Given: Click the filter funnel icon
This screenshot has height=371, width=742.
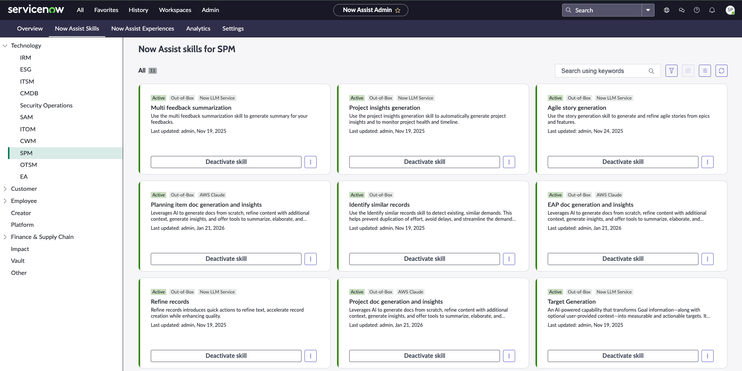Looking at the screenshot, I should point(671,71).
